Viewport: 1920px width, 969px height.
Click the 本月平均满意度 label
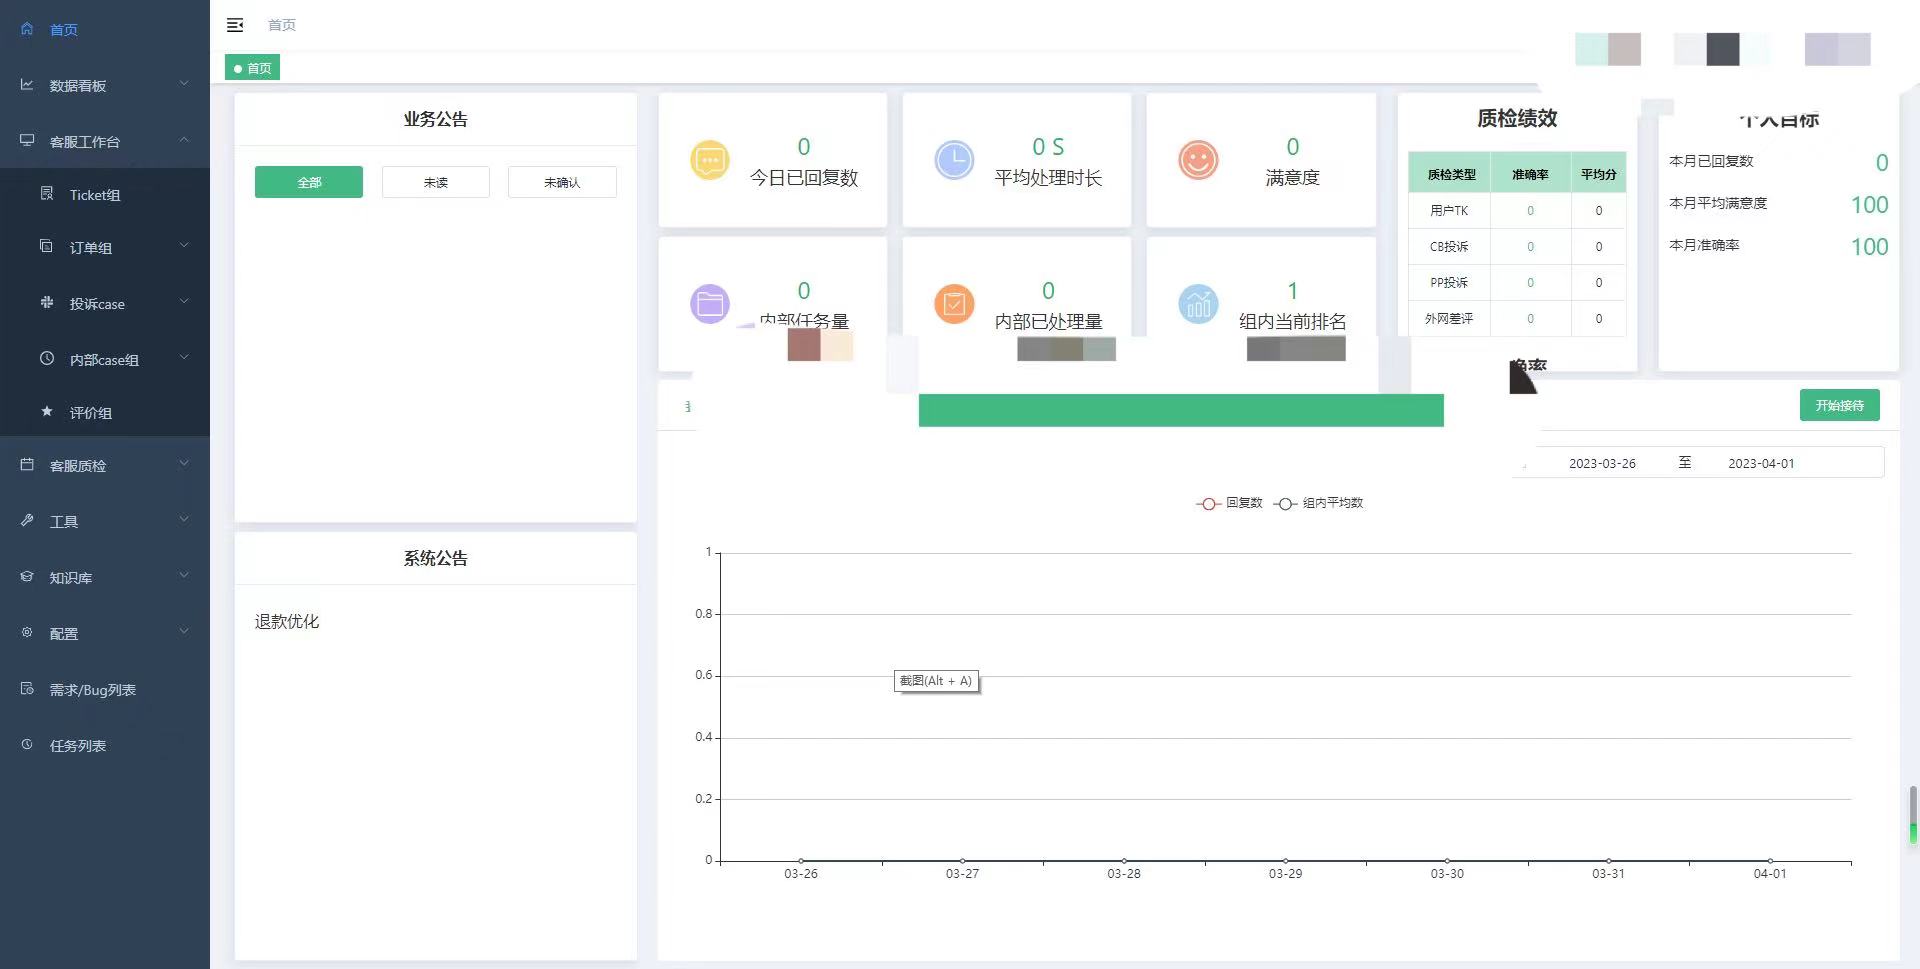point(1718,203)
